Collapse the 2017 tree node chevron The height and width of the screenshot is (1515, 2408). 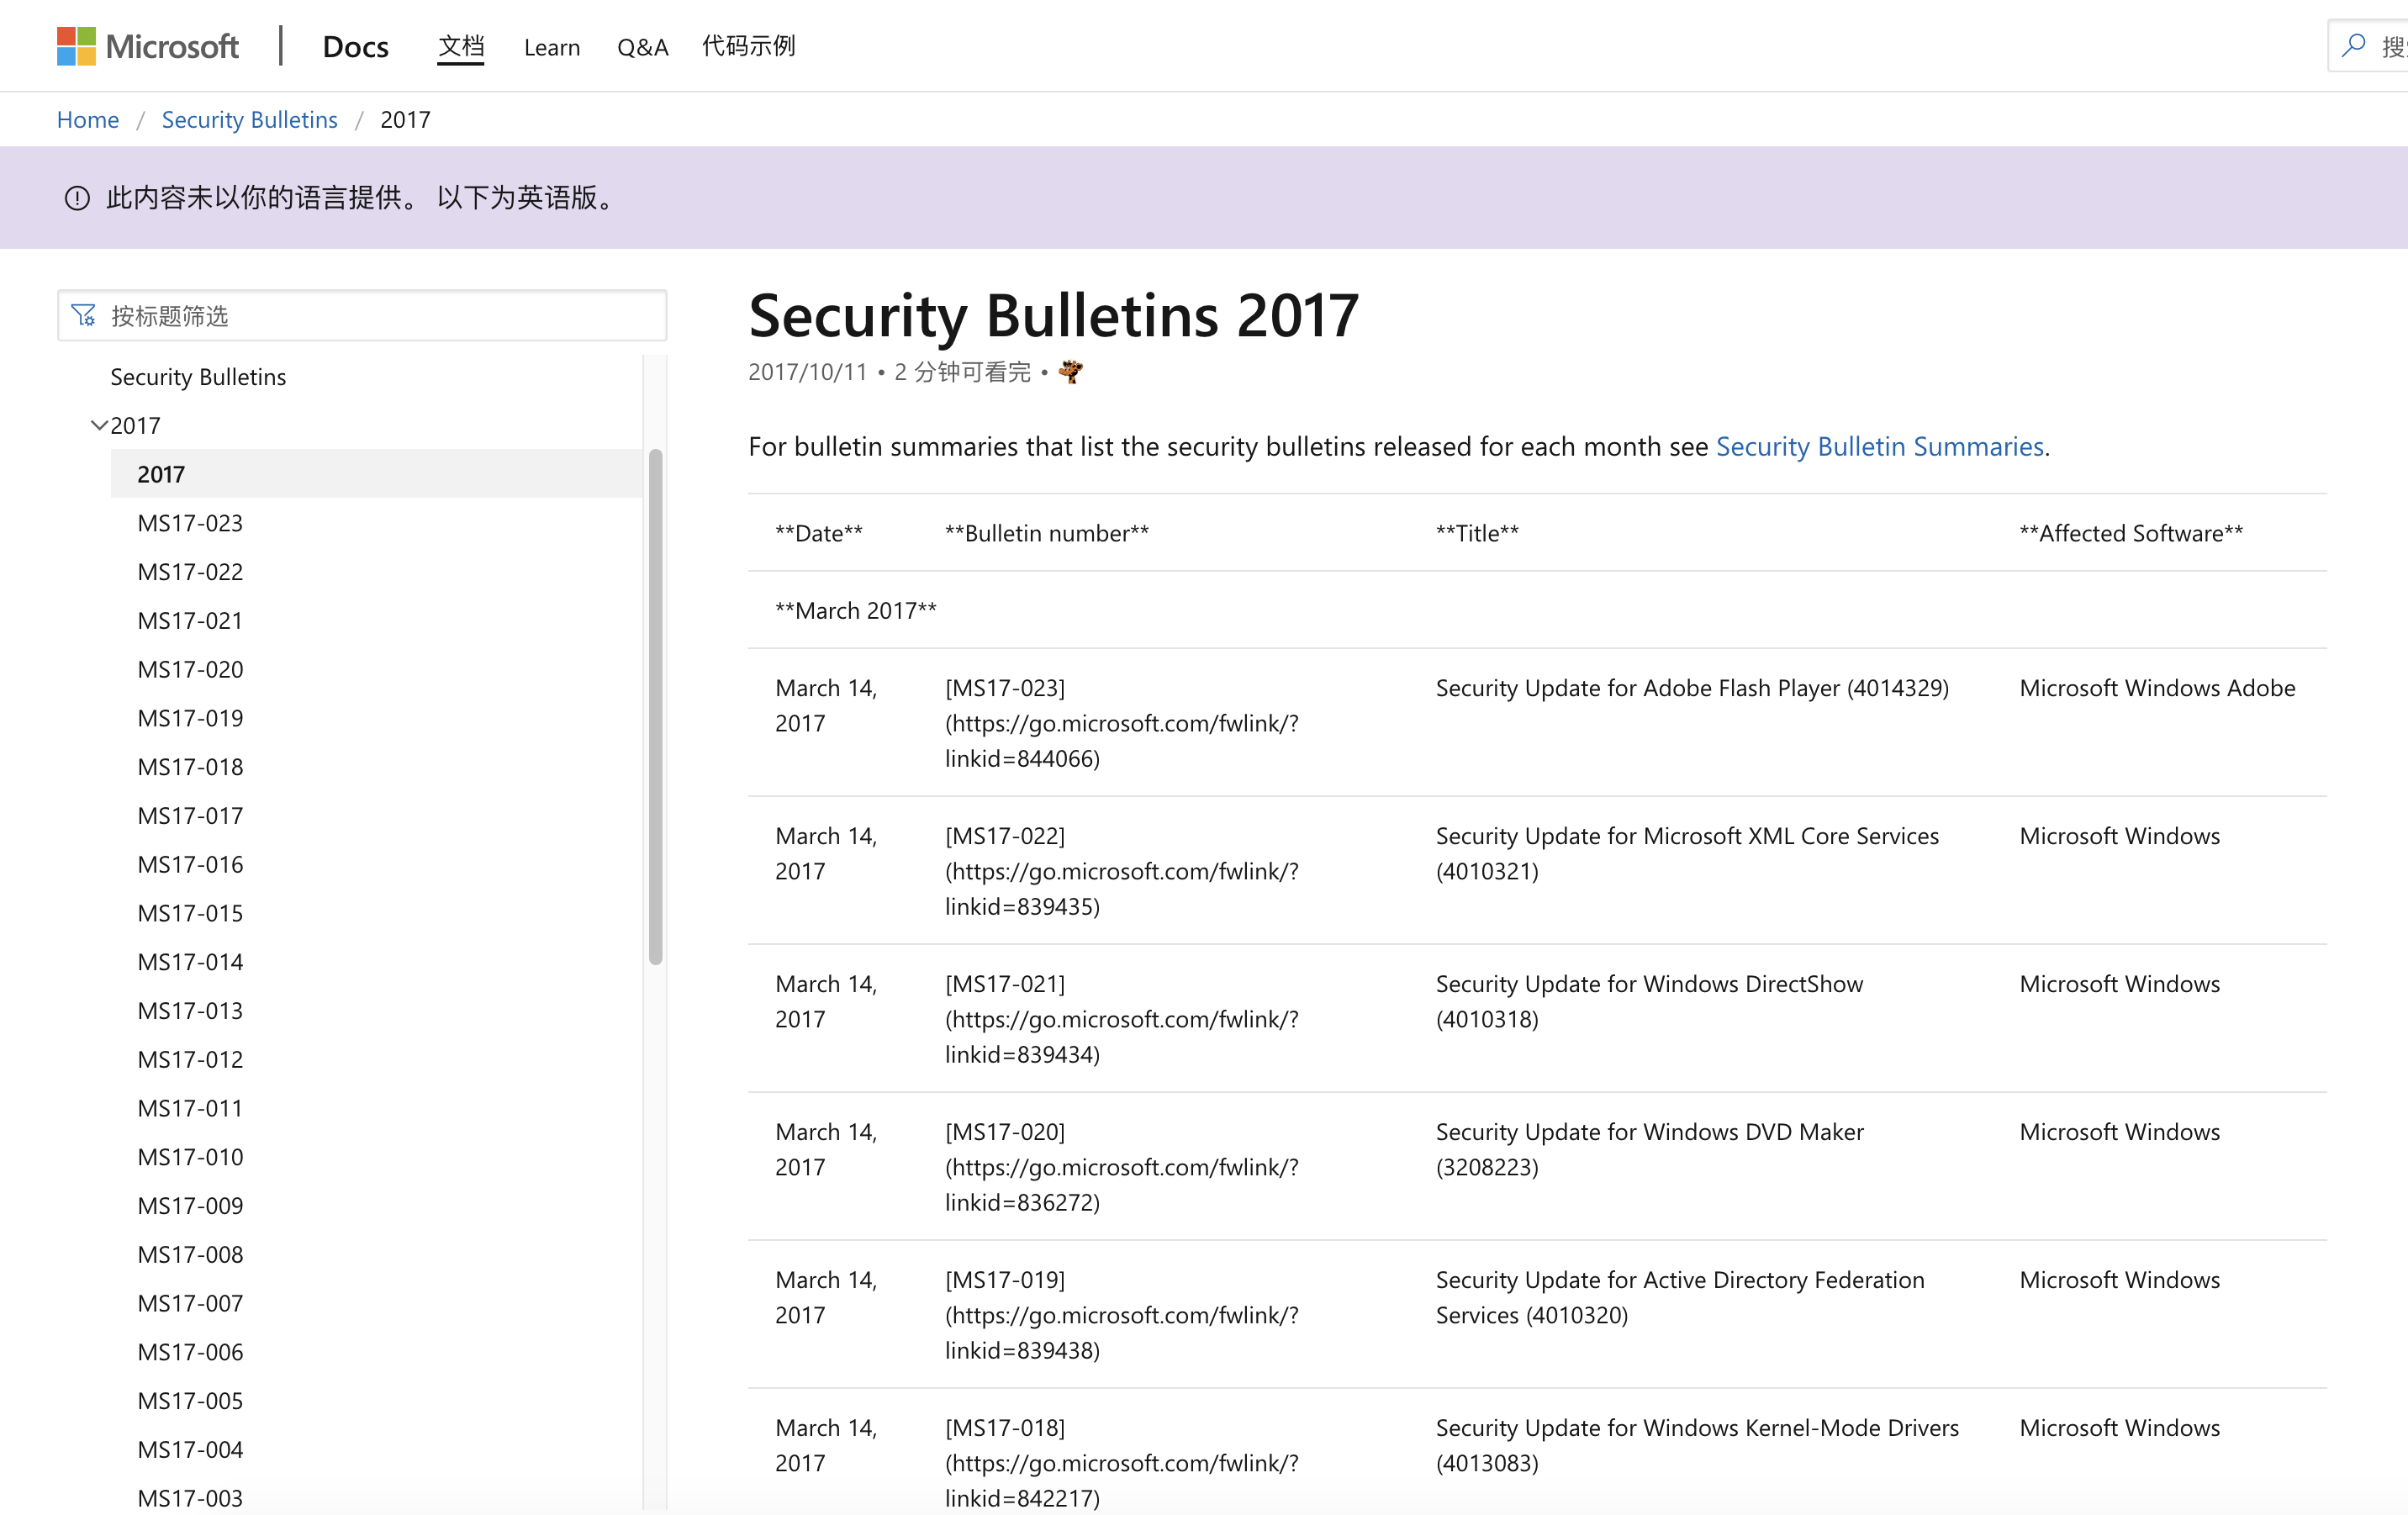98,425
